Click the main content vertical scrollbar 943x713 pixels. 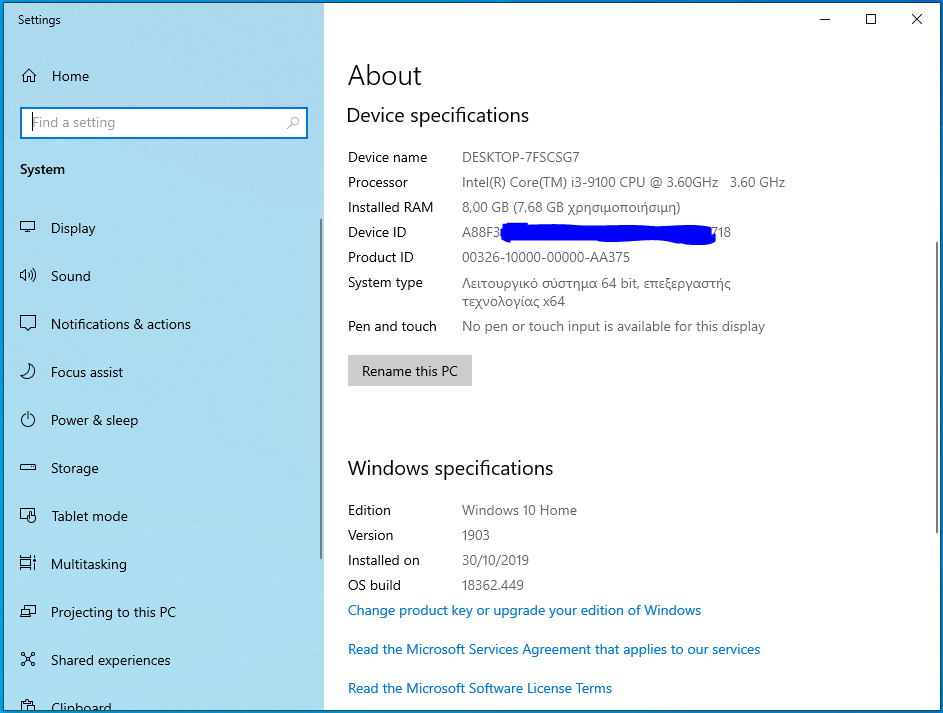coord(937,387)
